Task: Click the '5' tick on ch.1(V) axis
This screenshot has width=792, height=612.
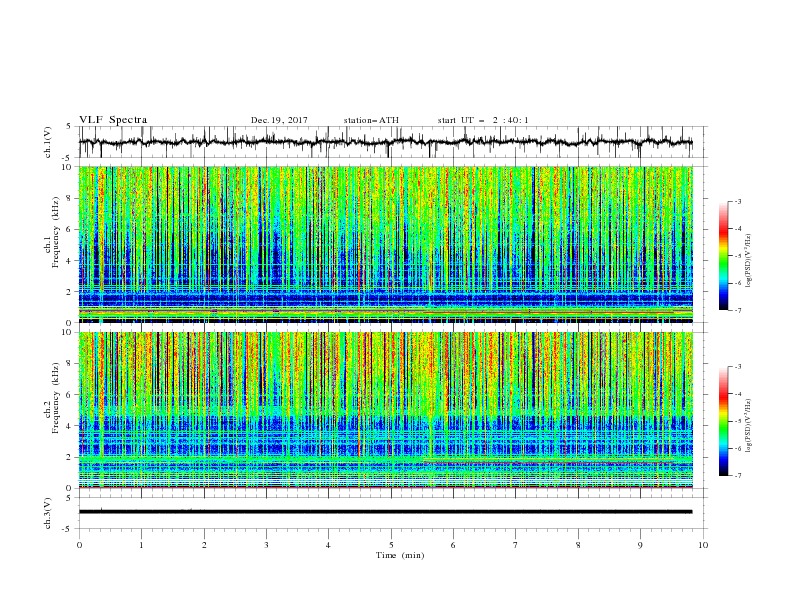Action: click(x=70, y=126)
